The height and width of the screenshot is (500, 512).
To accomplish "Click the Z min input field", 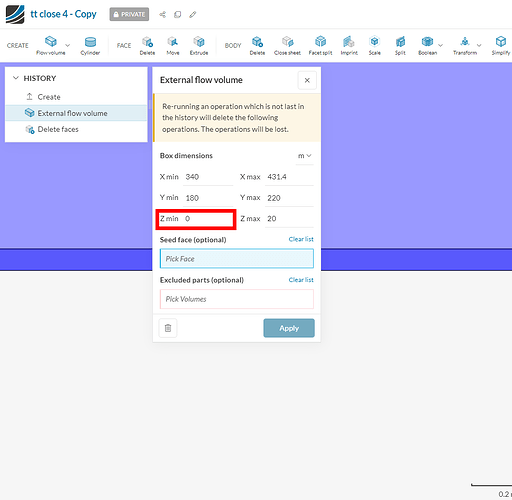I will (208, 219).
